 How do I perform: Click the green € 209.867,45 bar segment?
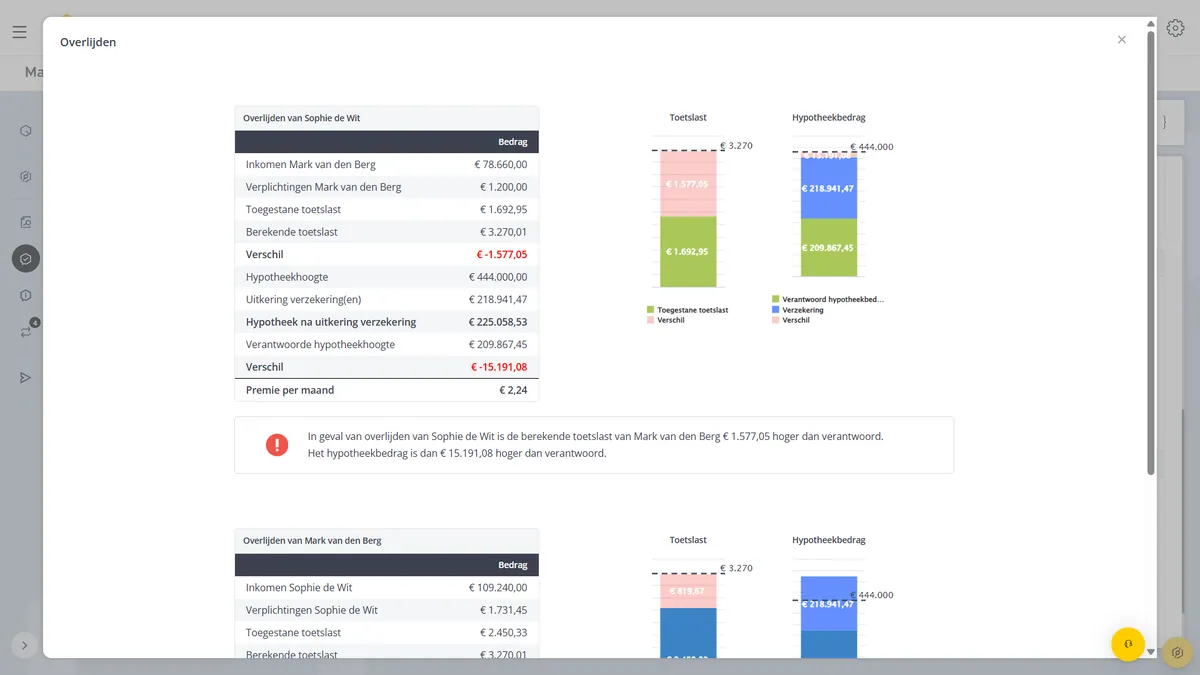point(829,248)
